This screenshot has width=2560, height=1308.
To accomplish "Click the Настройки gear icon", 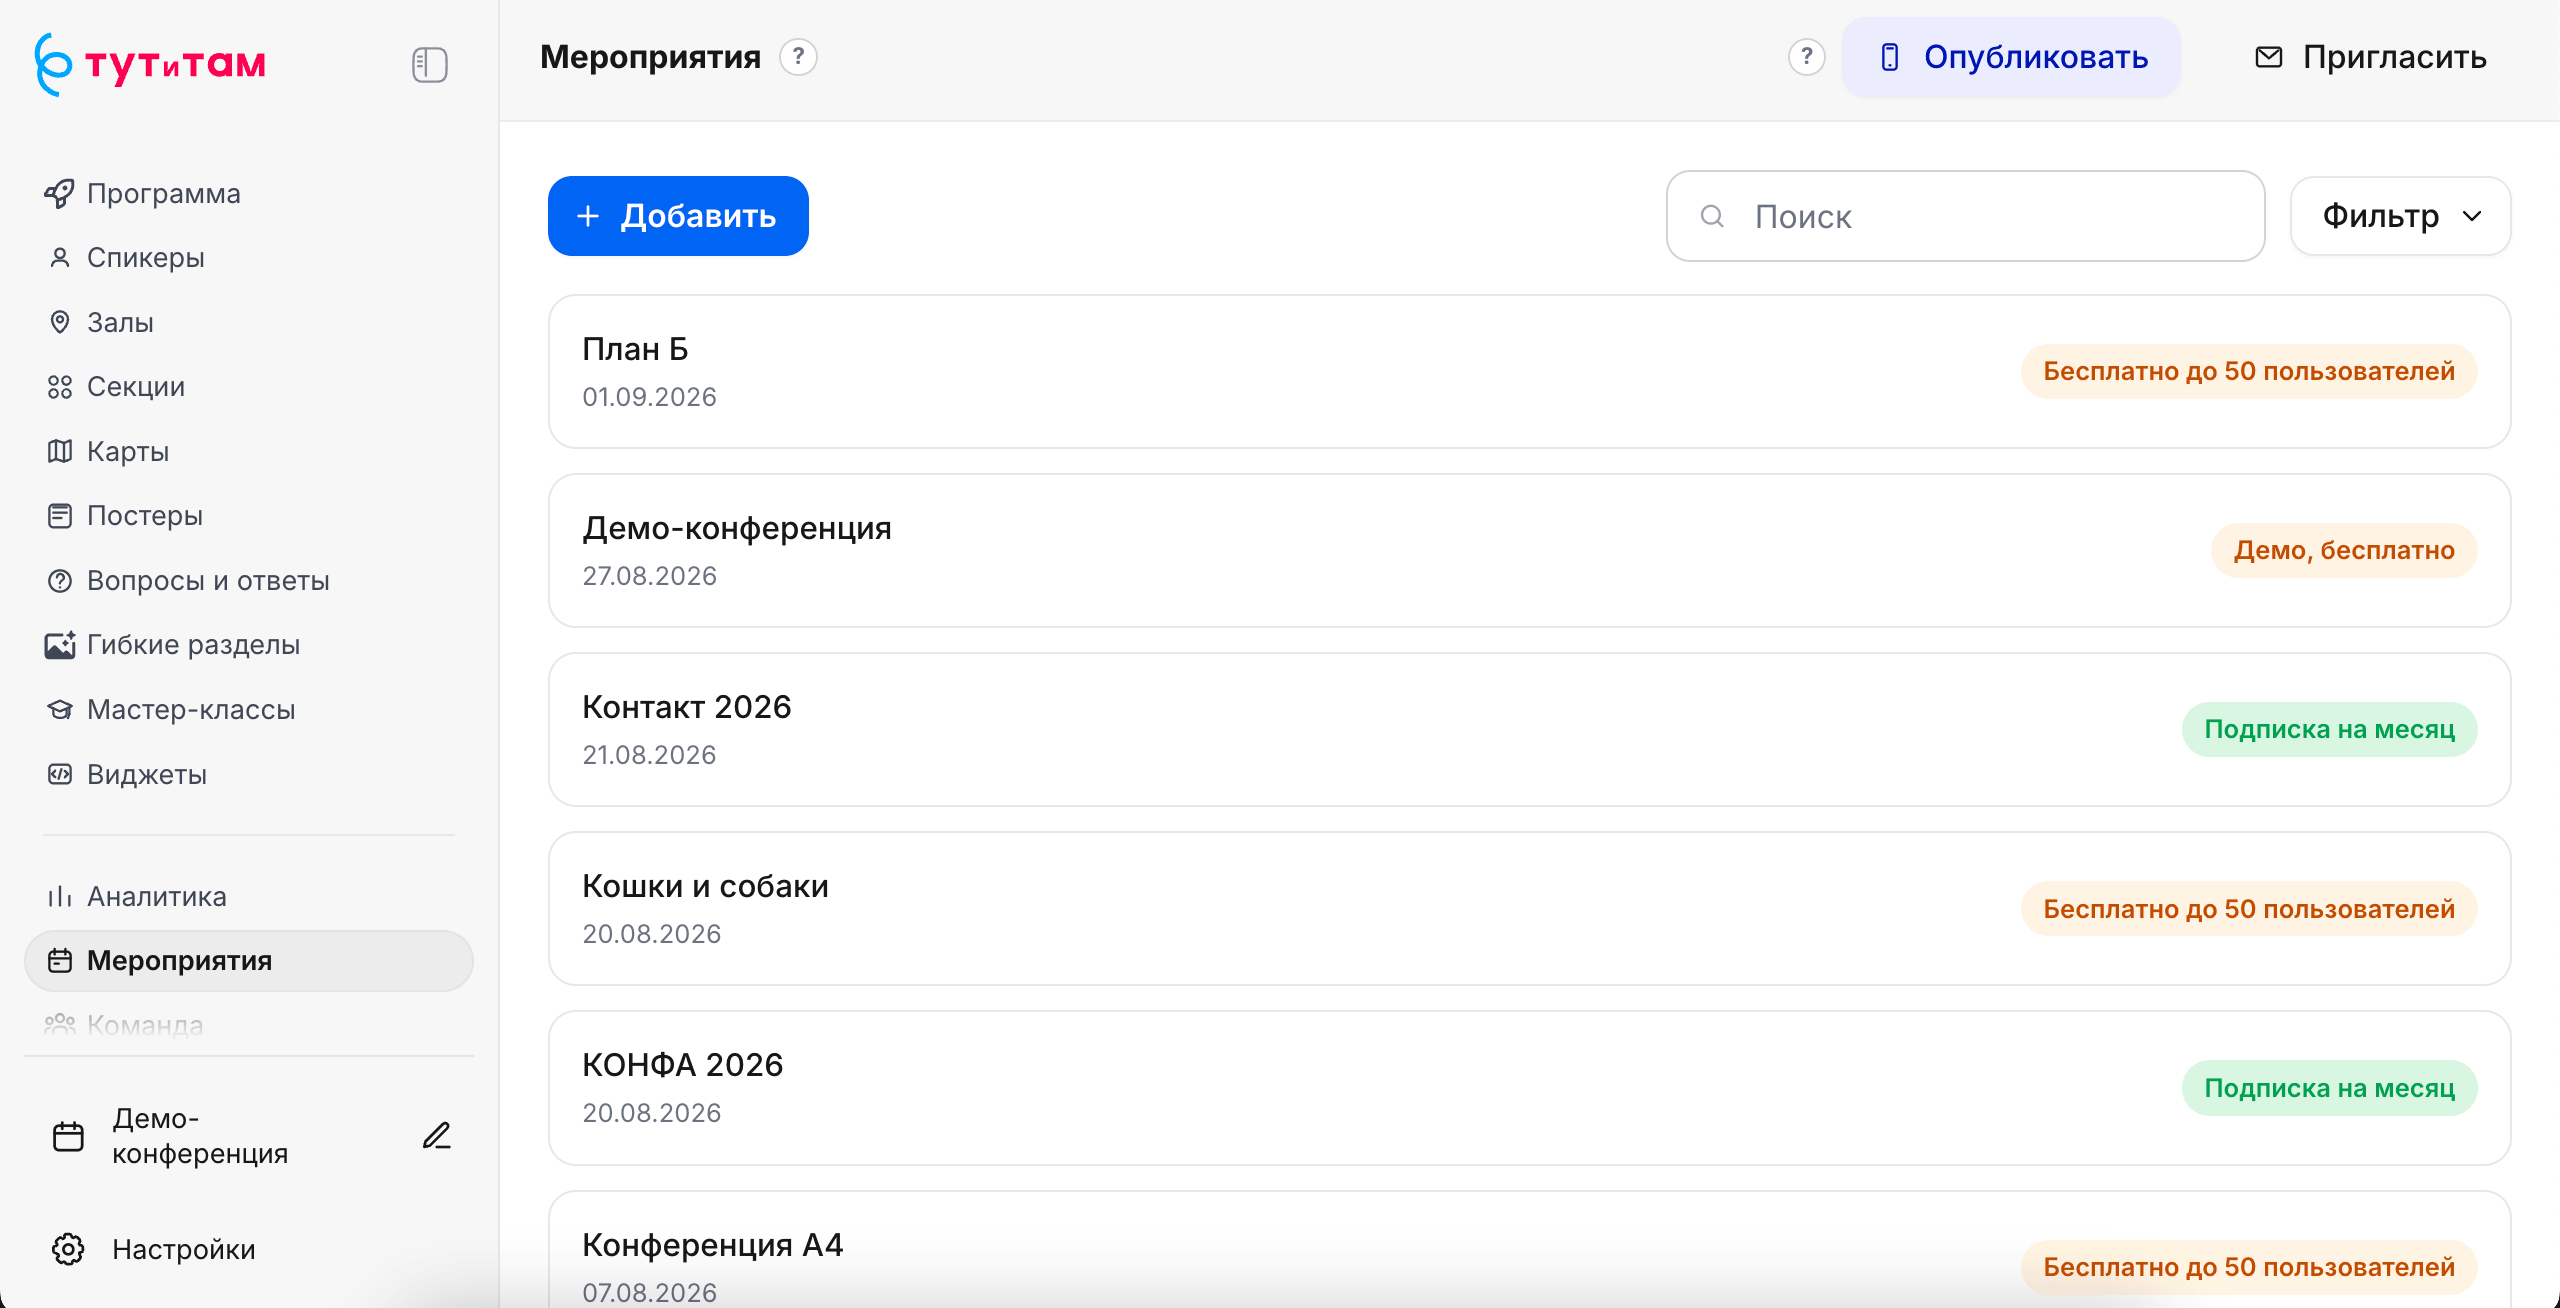I will click(x=68, y=1249).
